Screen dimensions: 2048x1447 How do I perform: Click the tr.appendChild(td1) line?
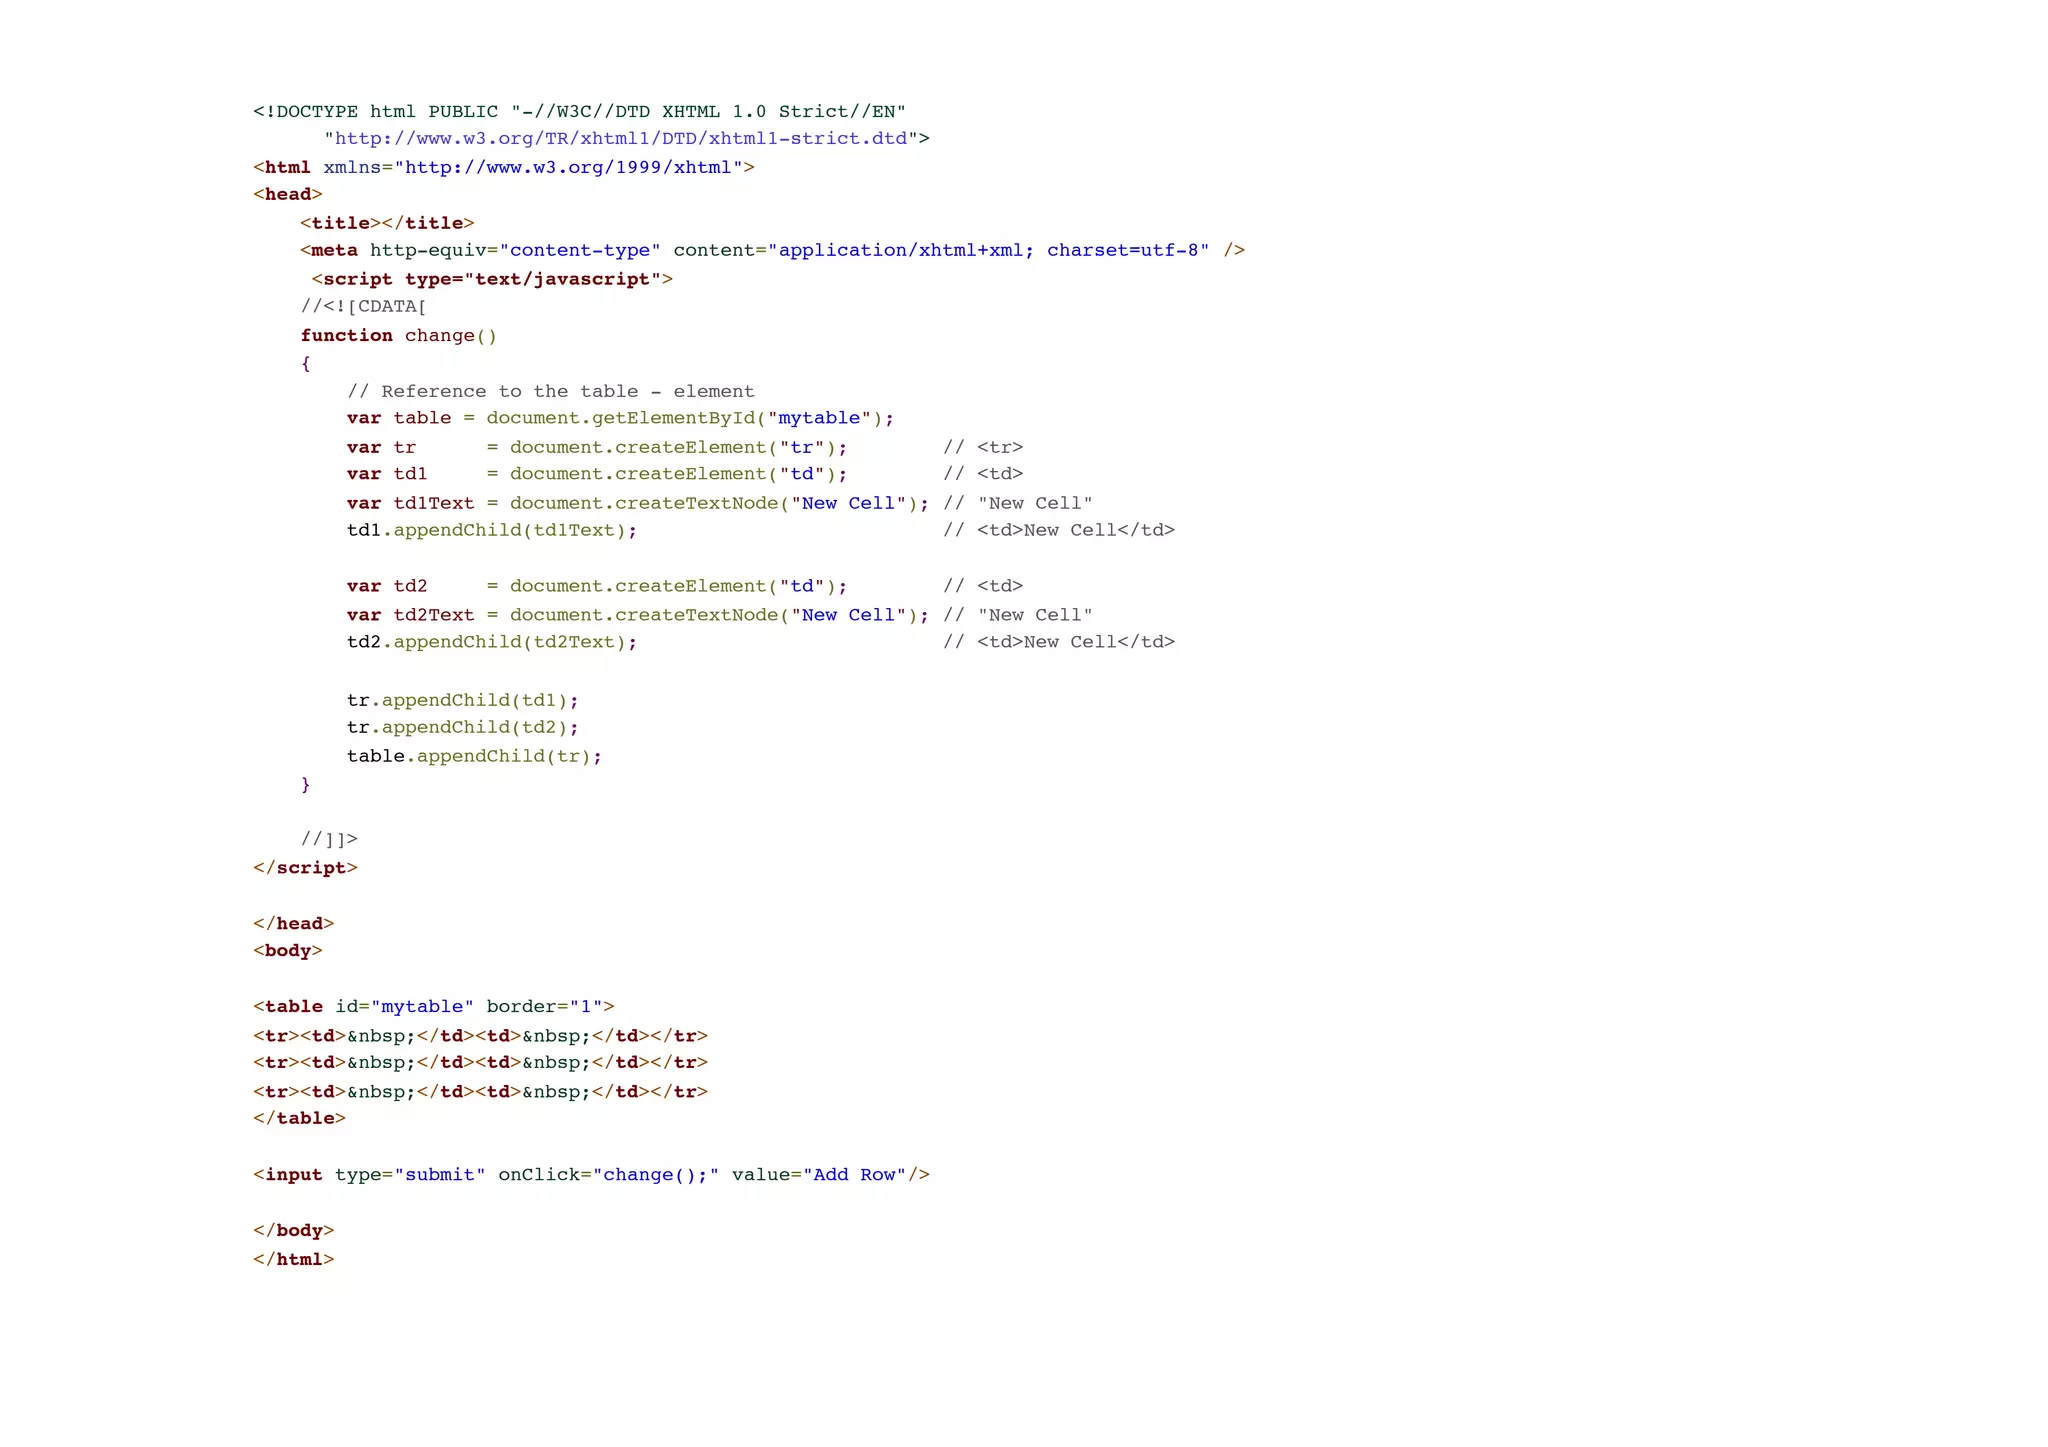click(463, 700)
